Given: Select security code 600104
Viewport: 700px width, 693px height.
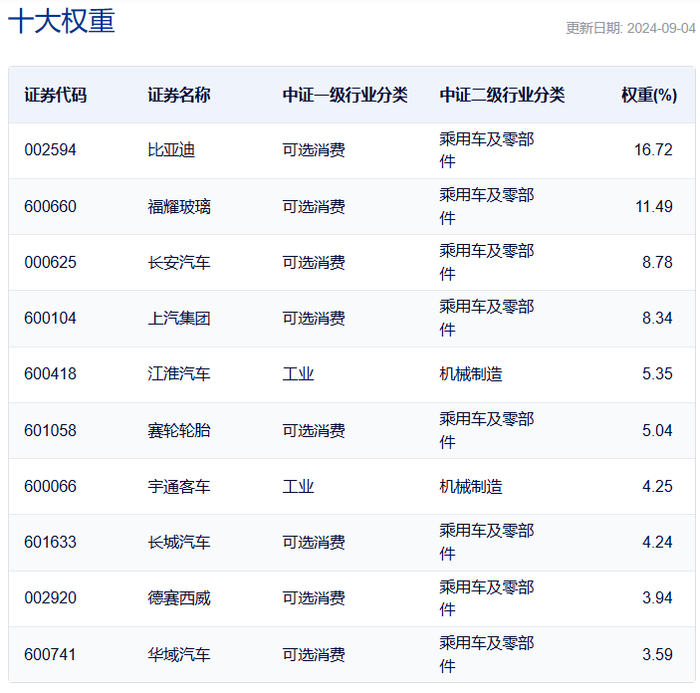Looking at the screenshot, I should (x=50, y=318).
